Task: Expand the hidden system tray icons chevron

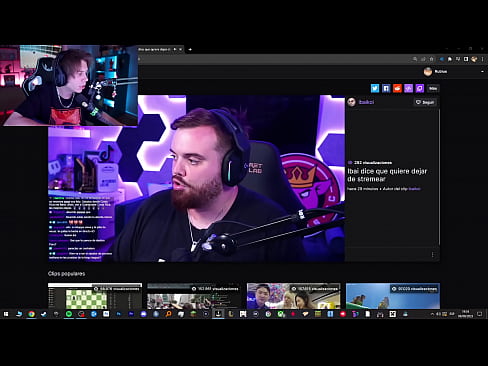Action: [x=432, y=314]
